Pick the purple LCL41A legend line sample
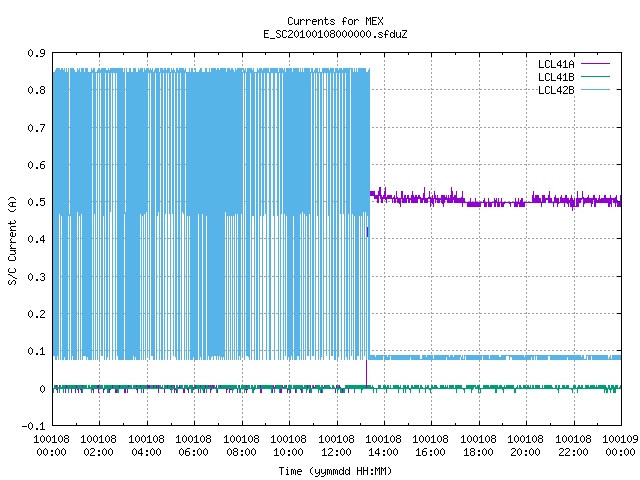Image resolution: width=640 pixels, height=480 pixels. (595, 64)
